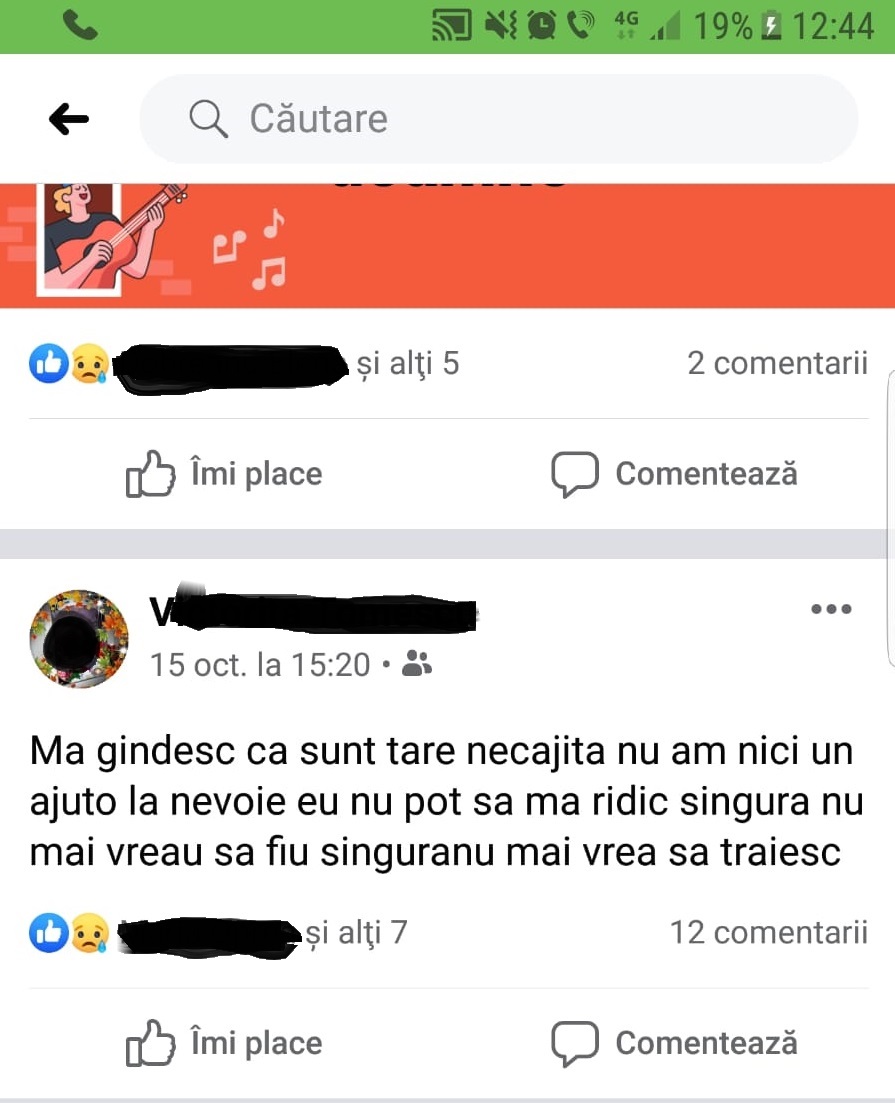Tap the like reaction icon above 2 comentarii
The width and height of the screenshot is (895, 1103).
(49, 364)
